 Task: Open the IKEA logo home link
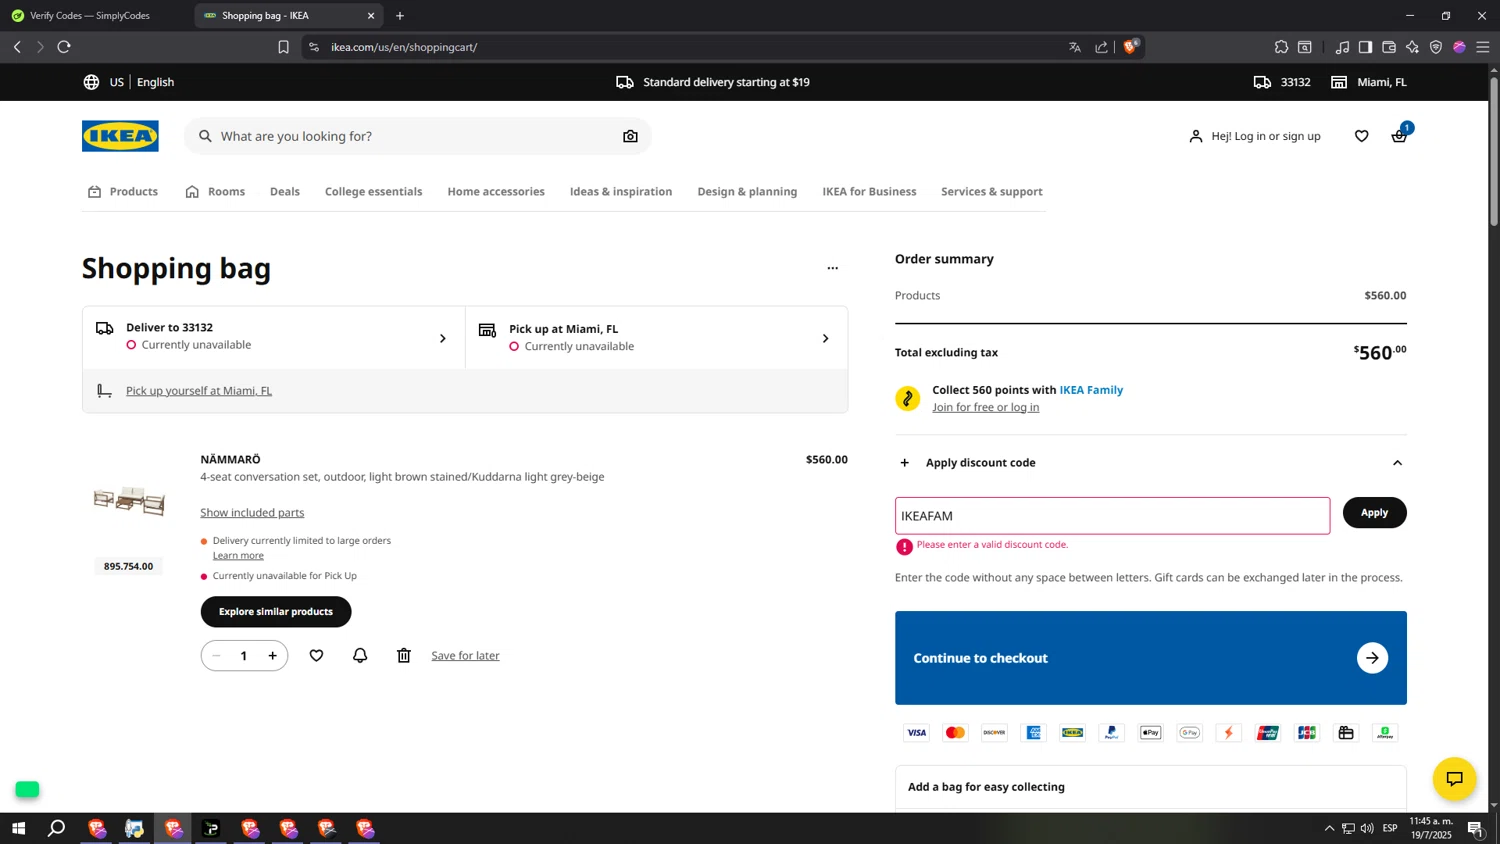[x=120, y=136]
